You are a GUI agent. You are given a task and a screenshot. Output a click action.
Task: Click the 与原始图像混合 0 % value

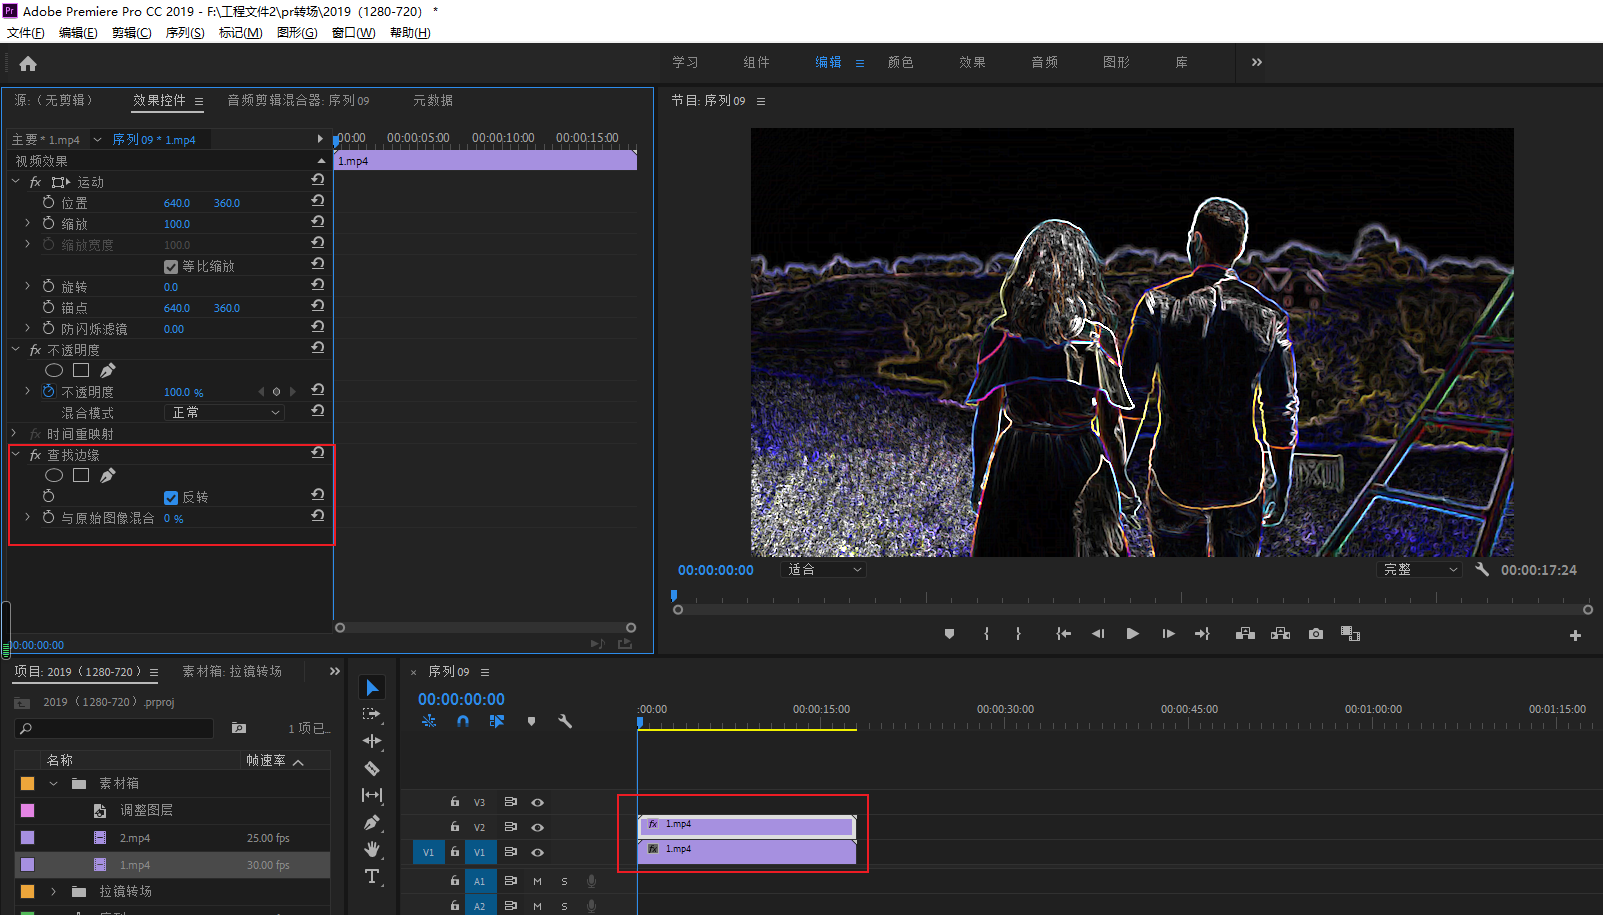(174, 519)
